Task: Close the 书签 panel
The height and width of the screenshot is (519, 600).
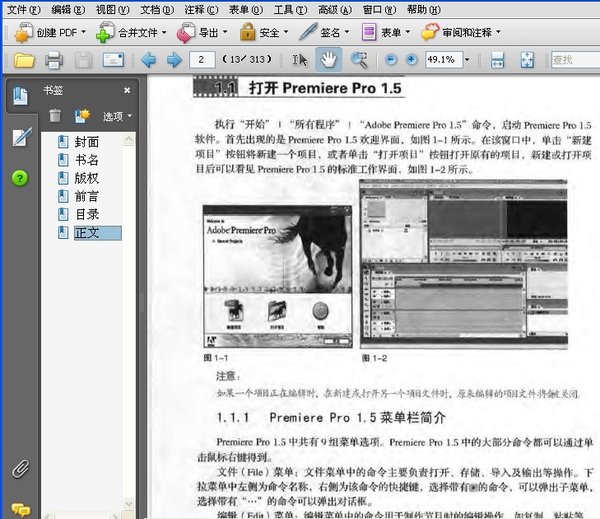Action: (127, 90)
